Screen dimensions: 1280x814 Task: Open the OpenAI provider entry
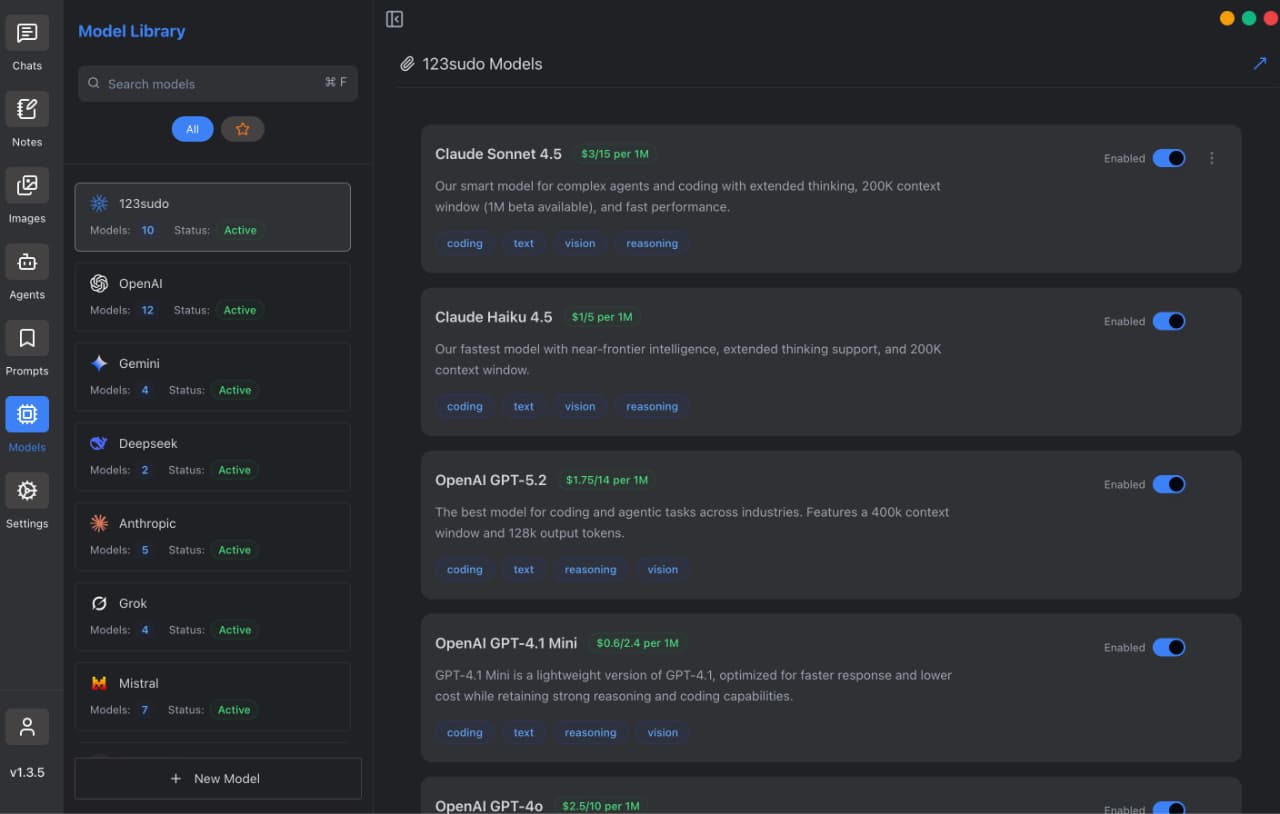pyautogui.click(x=212, y=296)
